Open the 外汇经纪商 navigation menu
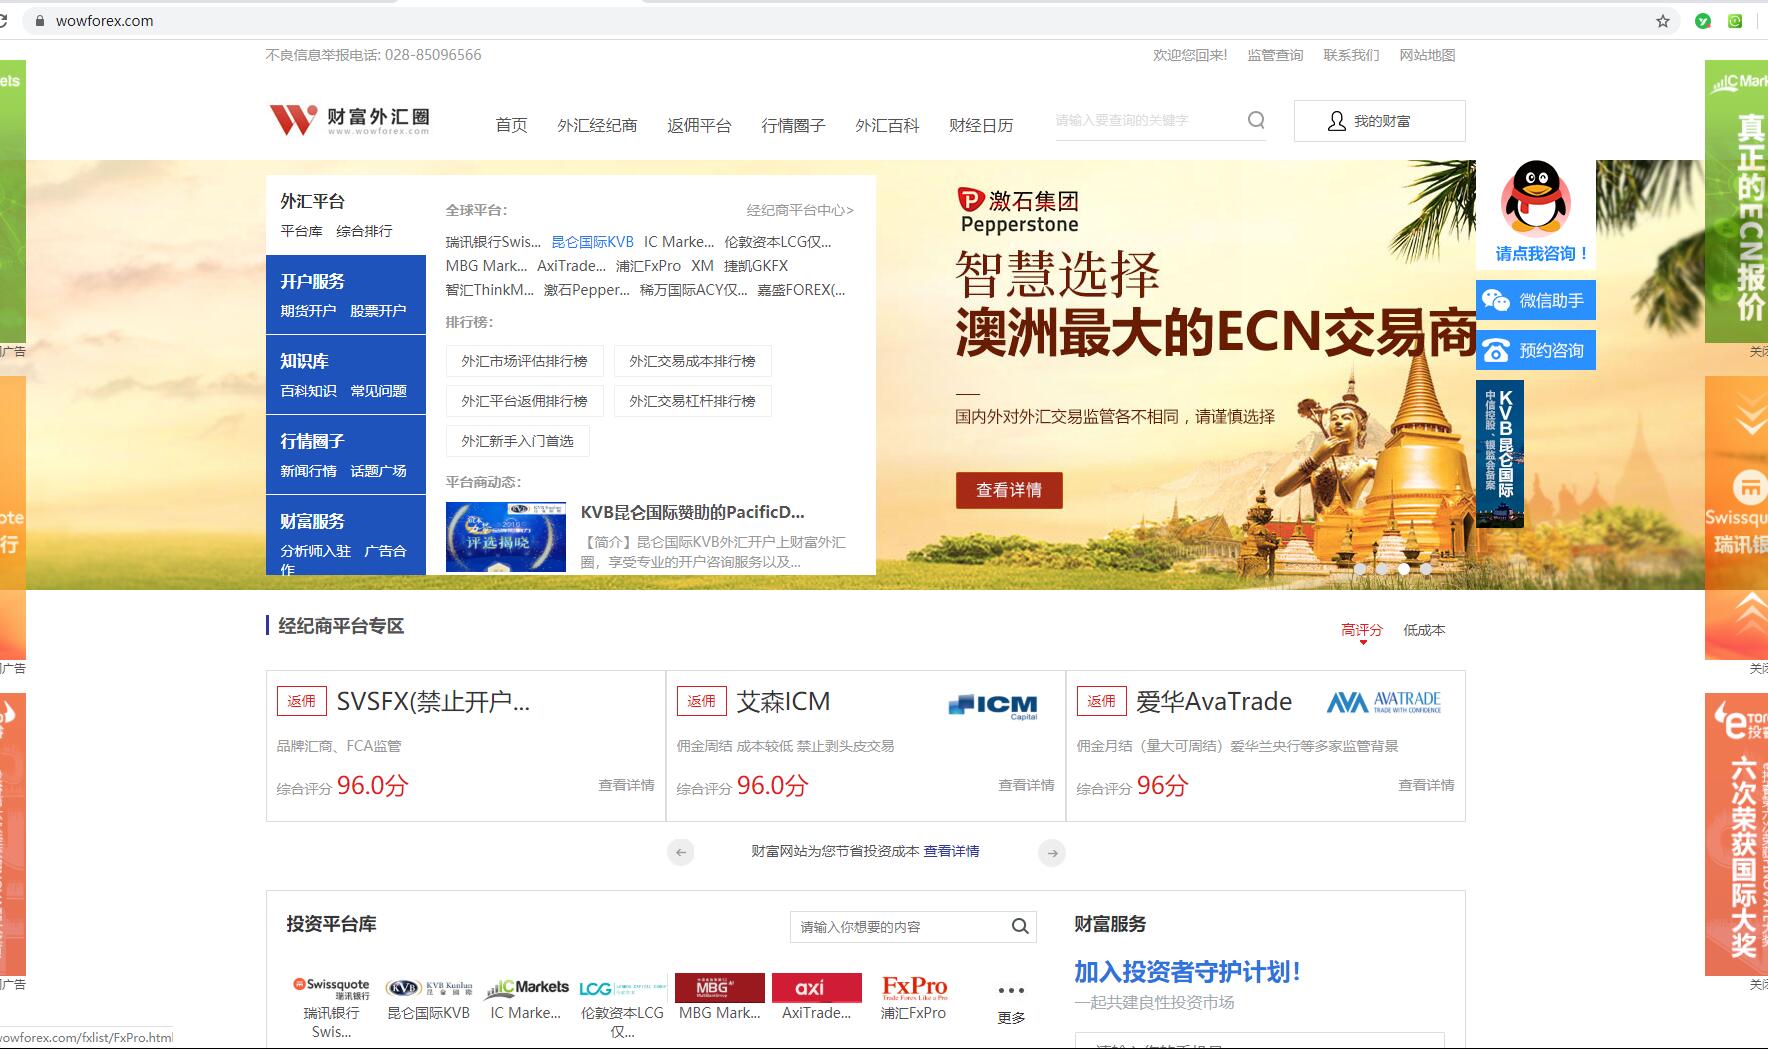Screen dimensions: 1768x1049 [597, 125]
